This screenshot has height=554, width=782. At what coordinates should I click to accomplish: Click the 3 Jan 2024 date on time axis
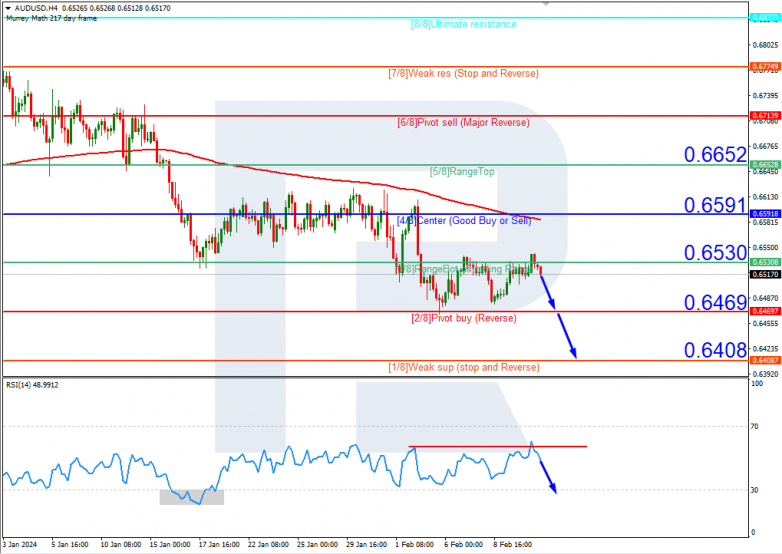(x=20, y=545)
